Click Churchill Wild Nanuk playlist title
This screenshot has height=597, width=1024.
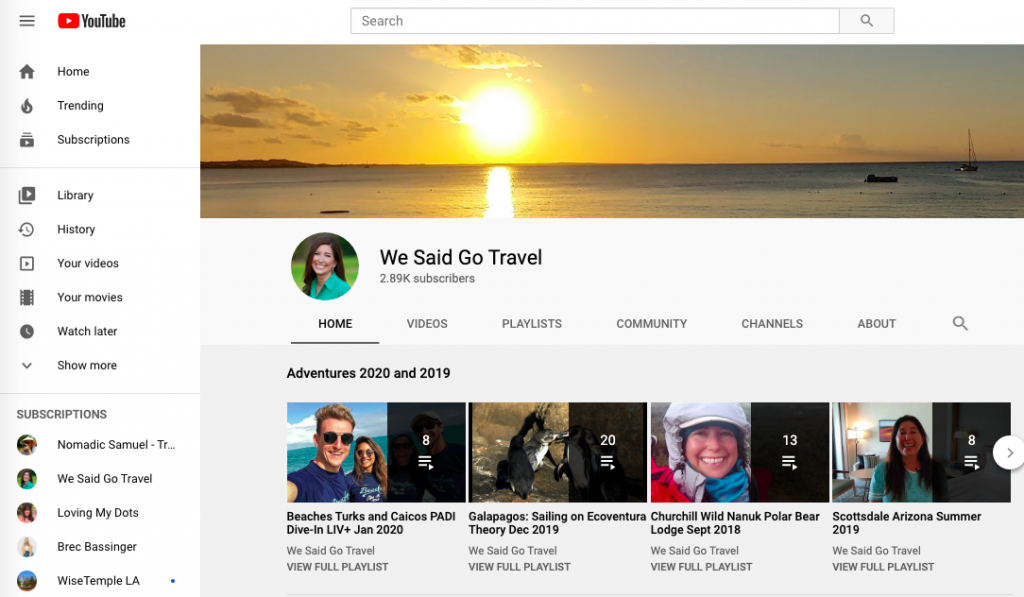(735, 523)
